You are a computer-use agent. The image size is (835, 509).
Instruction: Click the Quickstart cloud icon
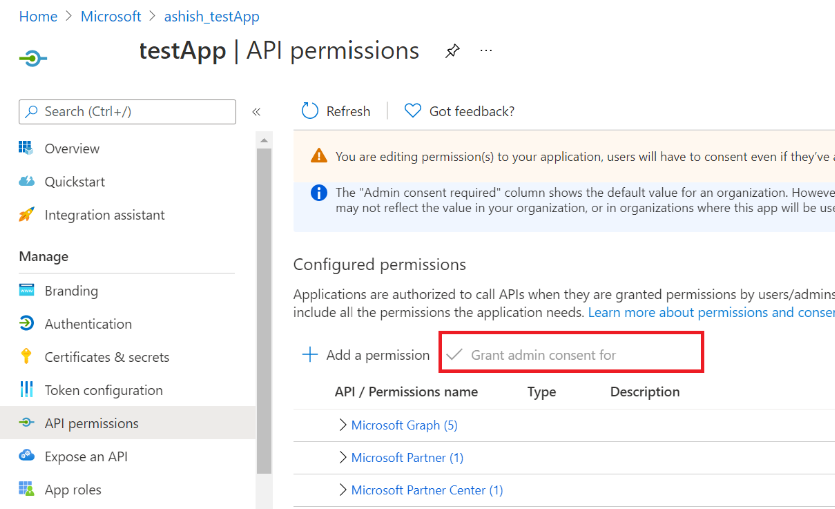click(27, 182)
